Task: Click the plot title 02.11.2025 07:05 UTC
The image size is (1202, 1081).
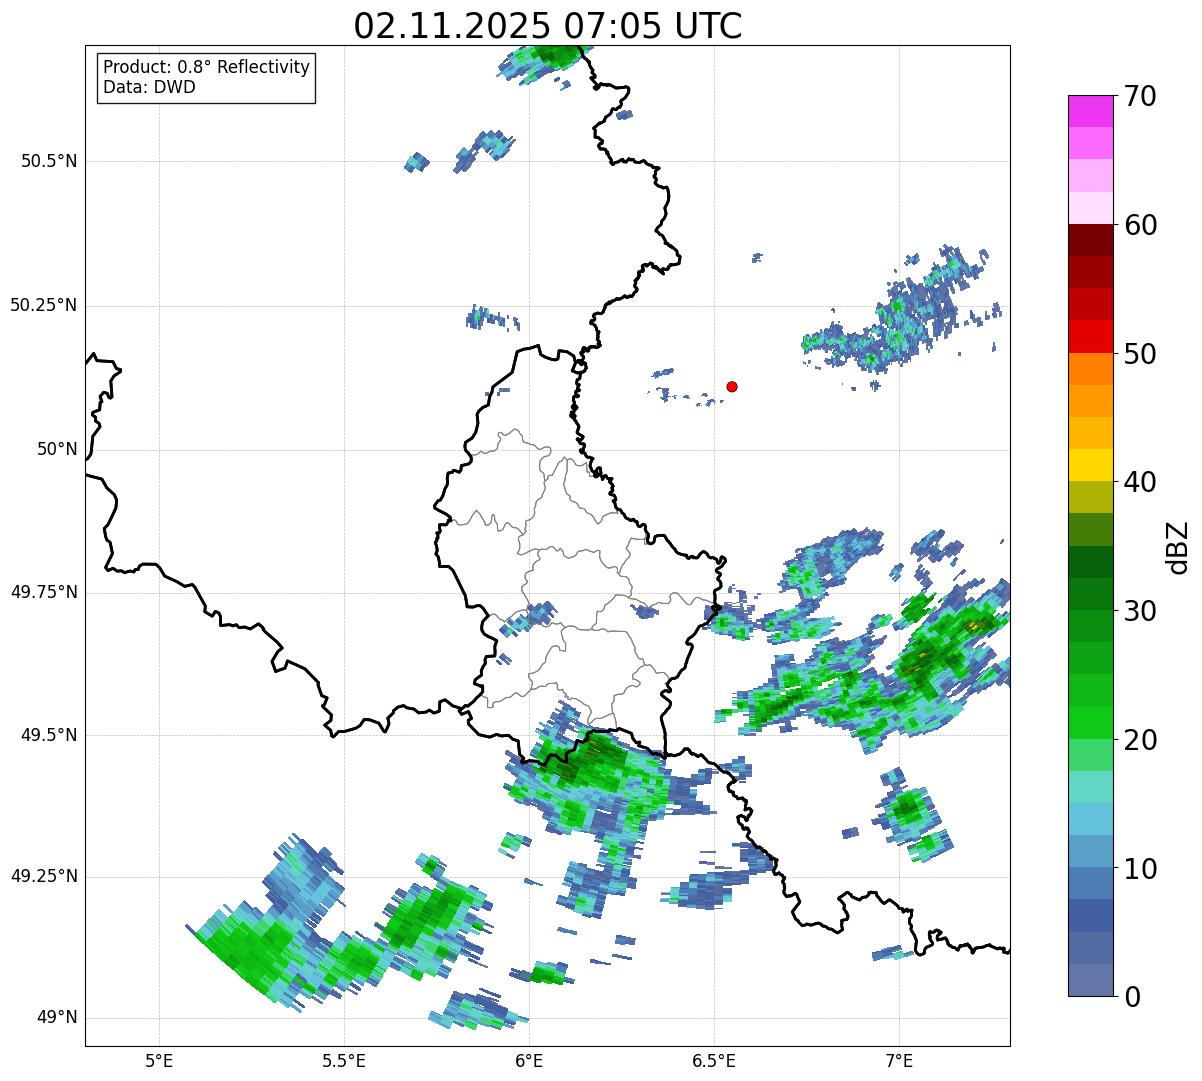Action: pos(548,25)
